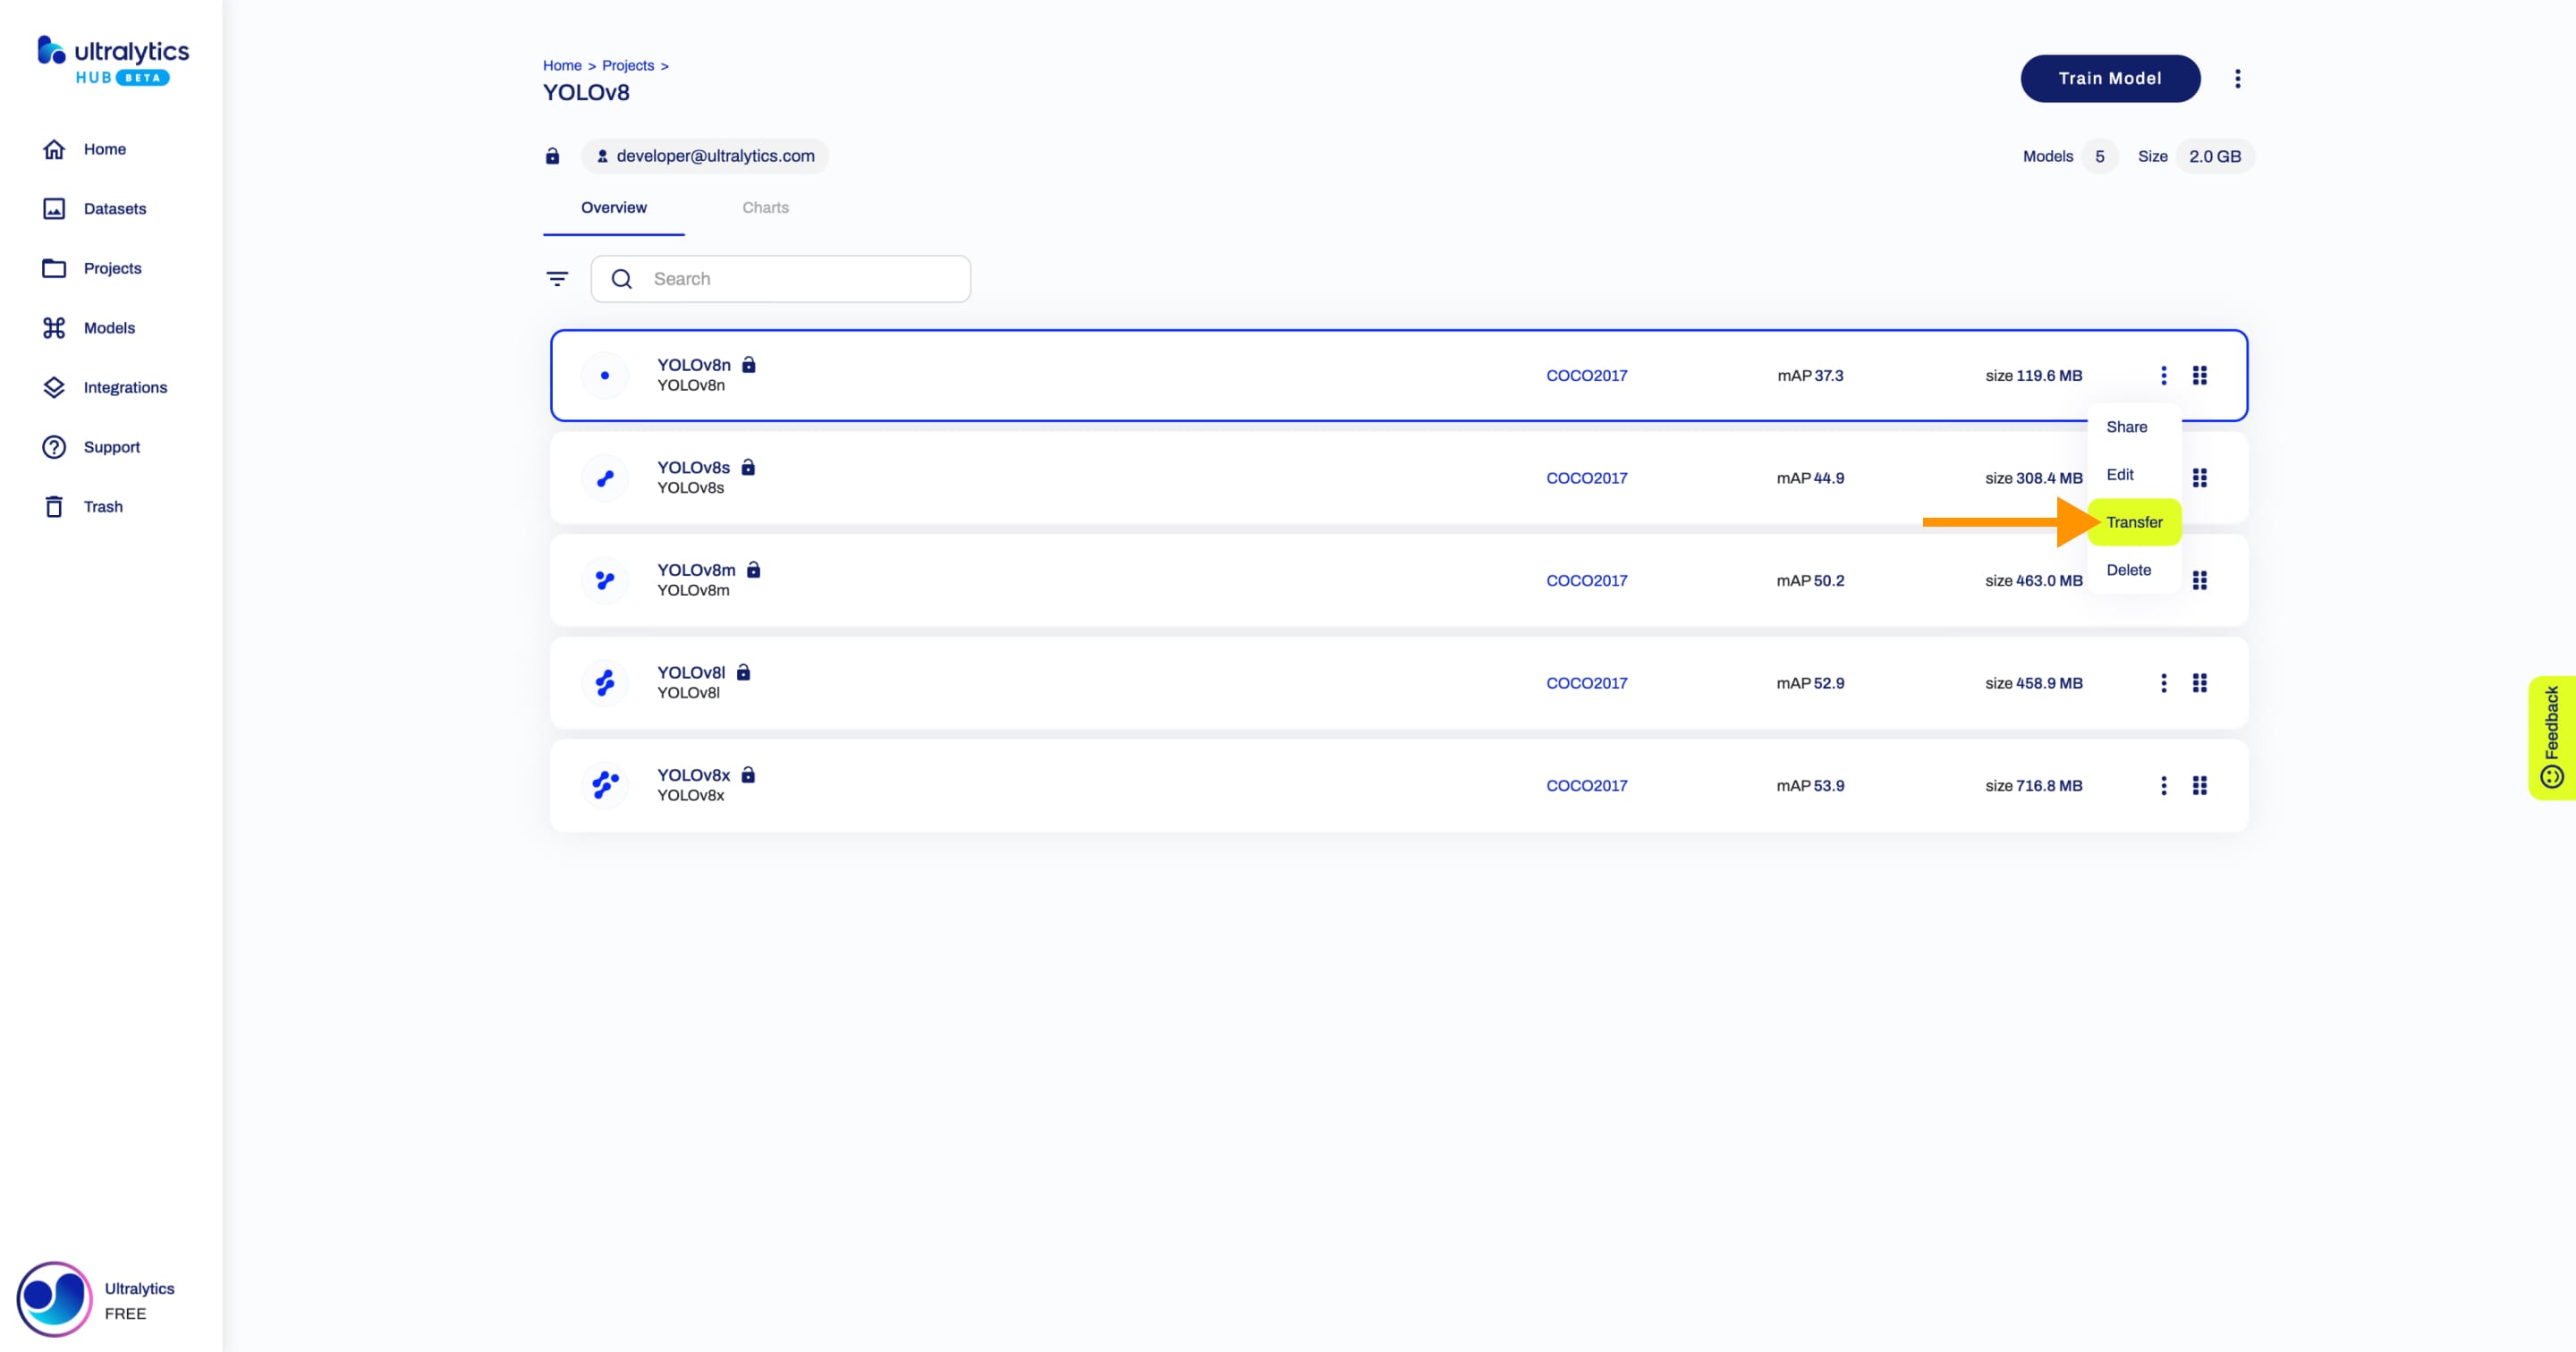The image size is (2576, 1352).
Task: Select the Delete option from context menu
Action: (2128, 569)
